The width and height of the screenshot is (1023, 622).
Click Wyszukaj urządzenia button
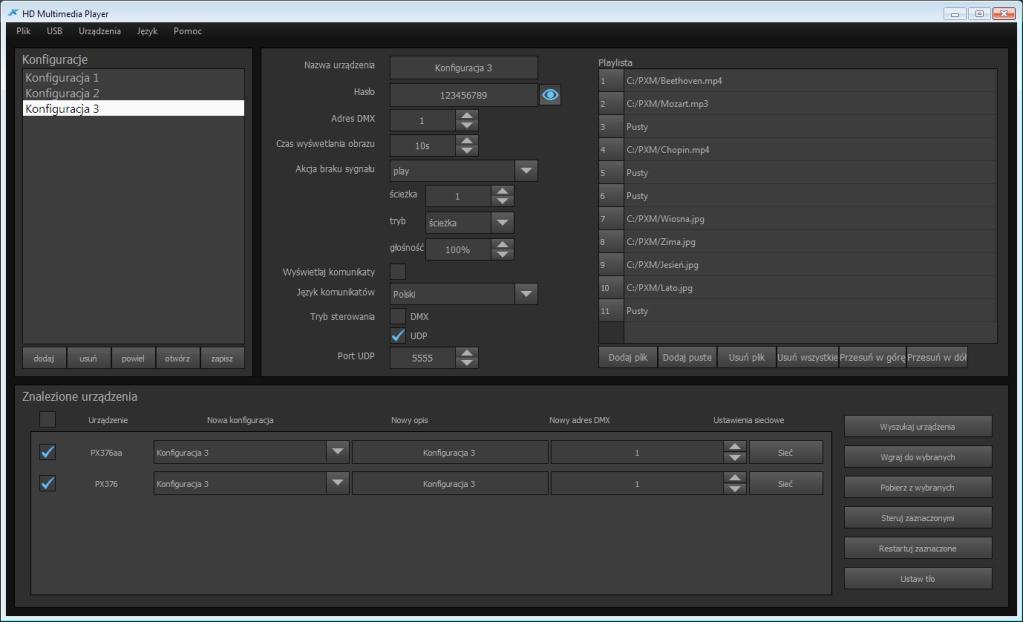(918, 426)
